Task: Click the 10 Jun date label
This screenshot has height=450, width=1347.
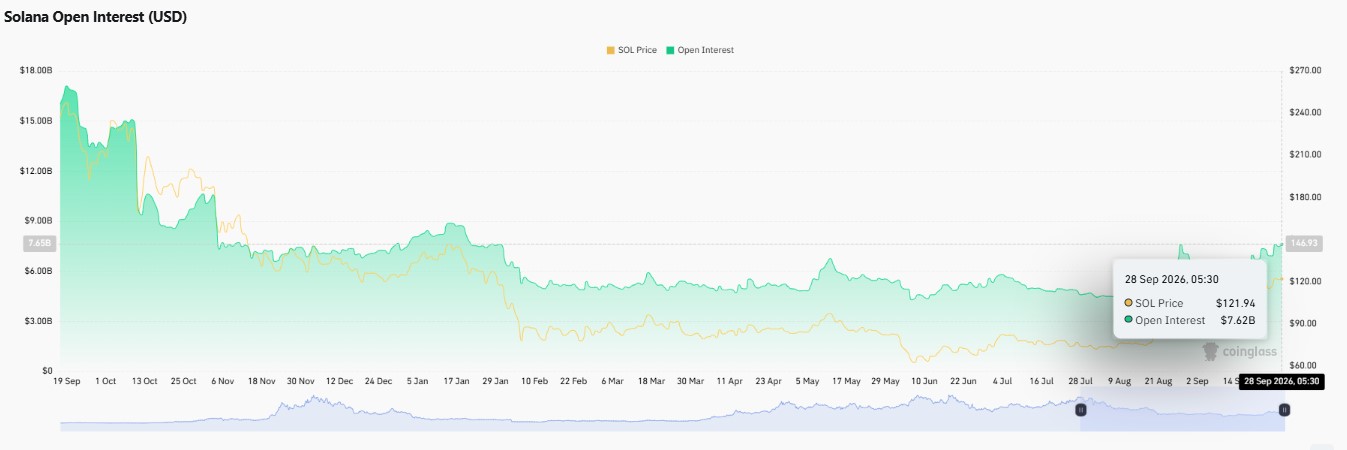Action: [x=922, y=381]
